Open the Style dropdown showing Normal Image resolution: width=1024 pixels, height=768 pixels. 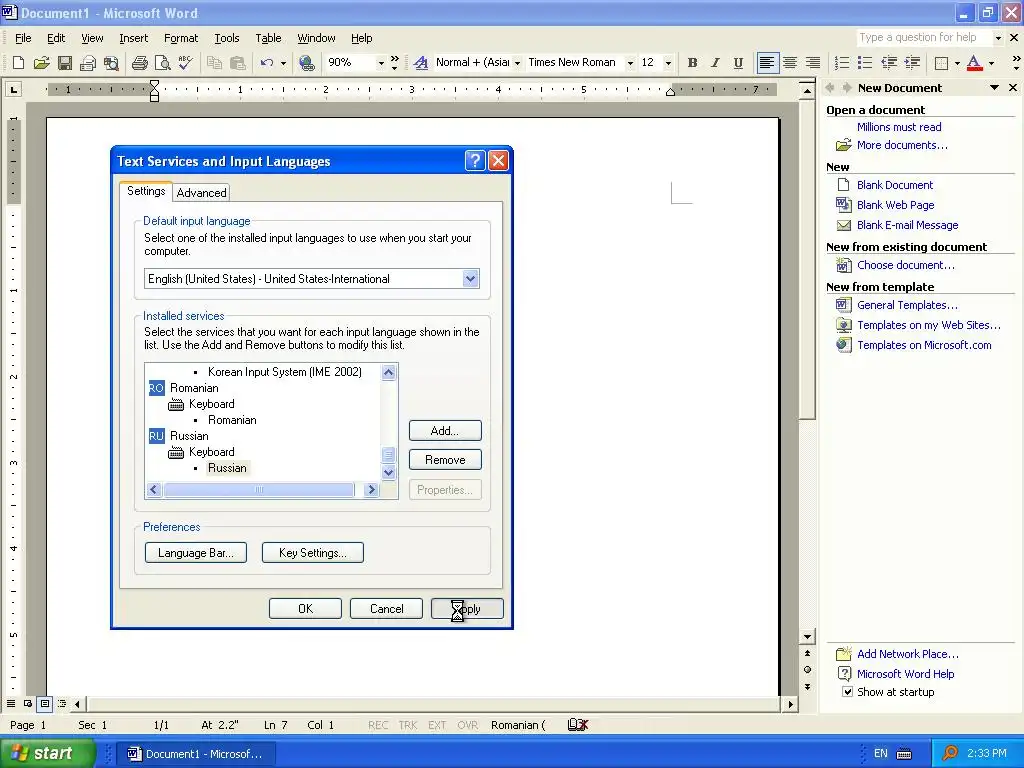(x=517, y=63)
